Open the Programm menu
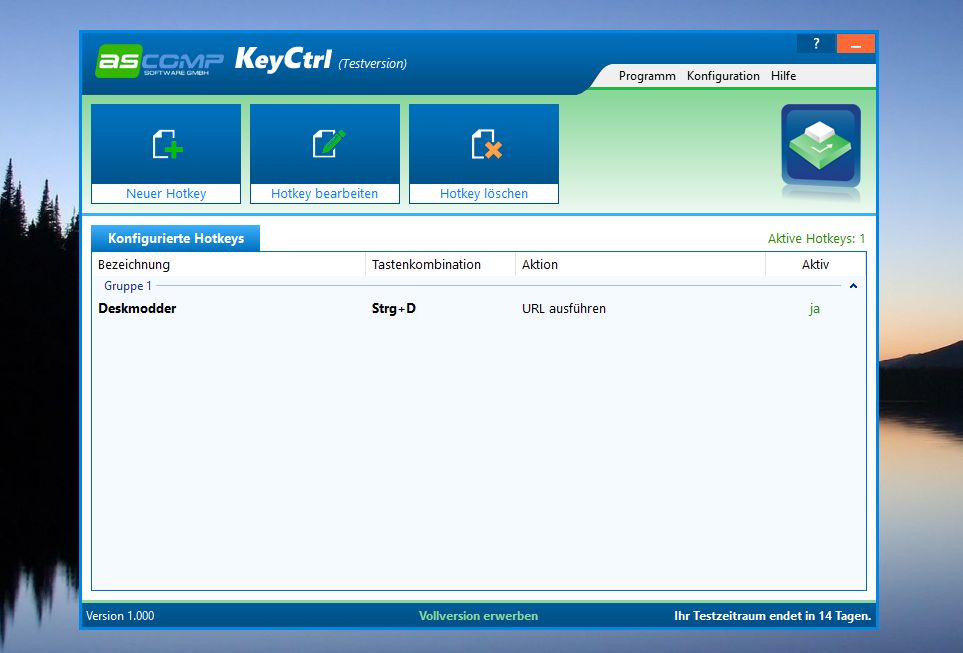 click(x=647, y=76)
